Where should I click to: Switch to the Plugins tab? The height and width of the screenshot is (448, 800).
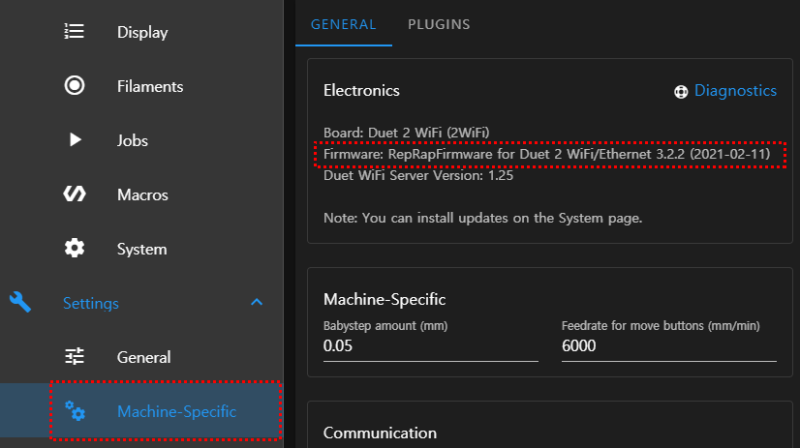[x=438, y=24]
